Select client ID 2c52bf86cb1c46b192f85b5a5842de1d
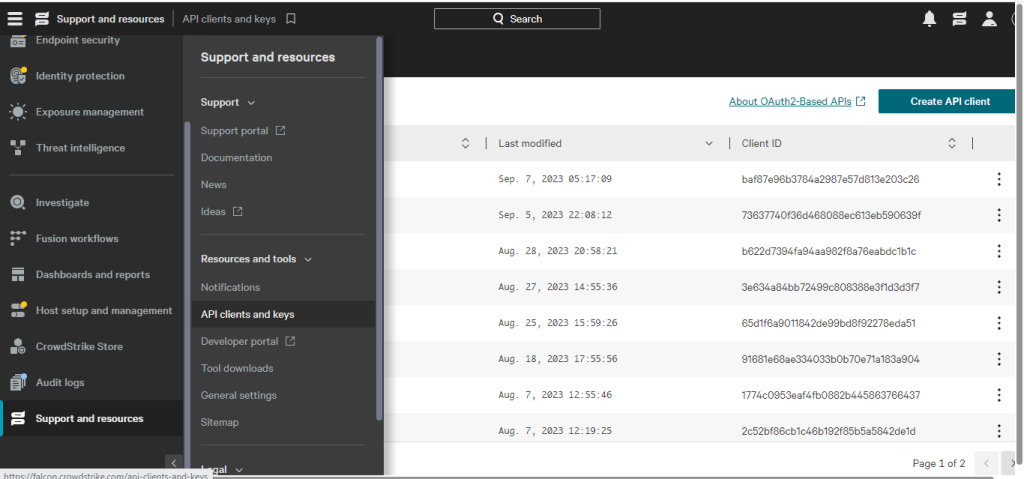 click(x=828, y=431)
